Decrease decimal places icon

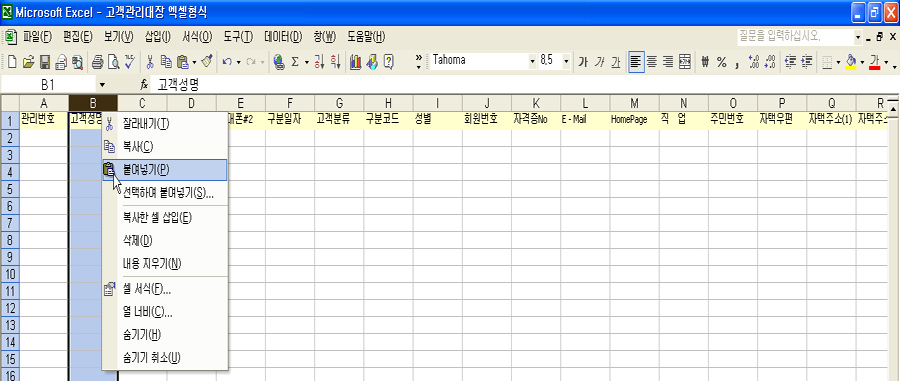tap(770, 61)
